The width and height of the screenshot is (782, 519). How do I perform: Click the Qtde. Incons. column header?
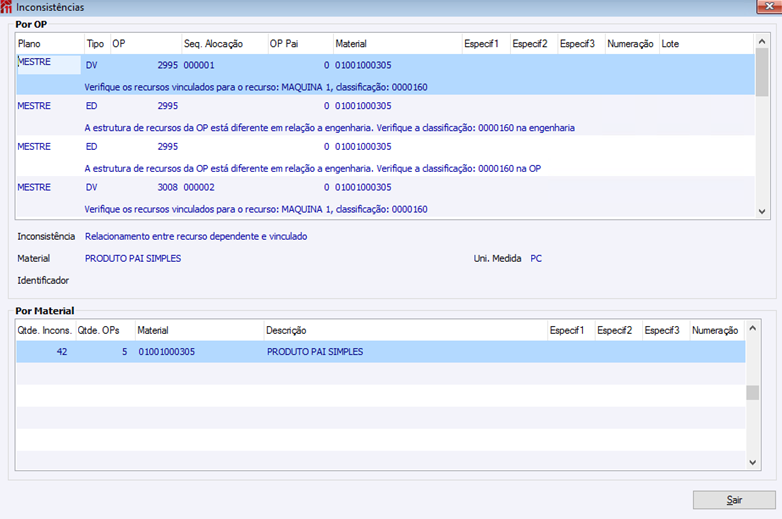[x=45, y=331]
